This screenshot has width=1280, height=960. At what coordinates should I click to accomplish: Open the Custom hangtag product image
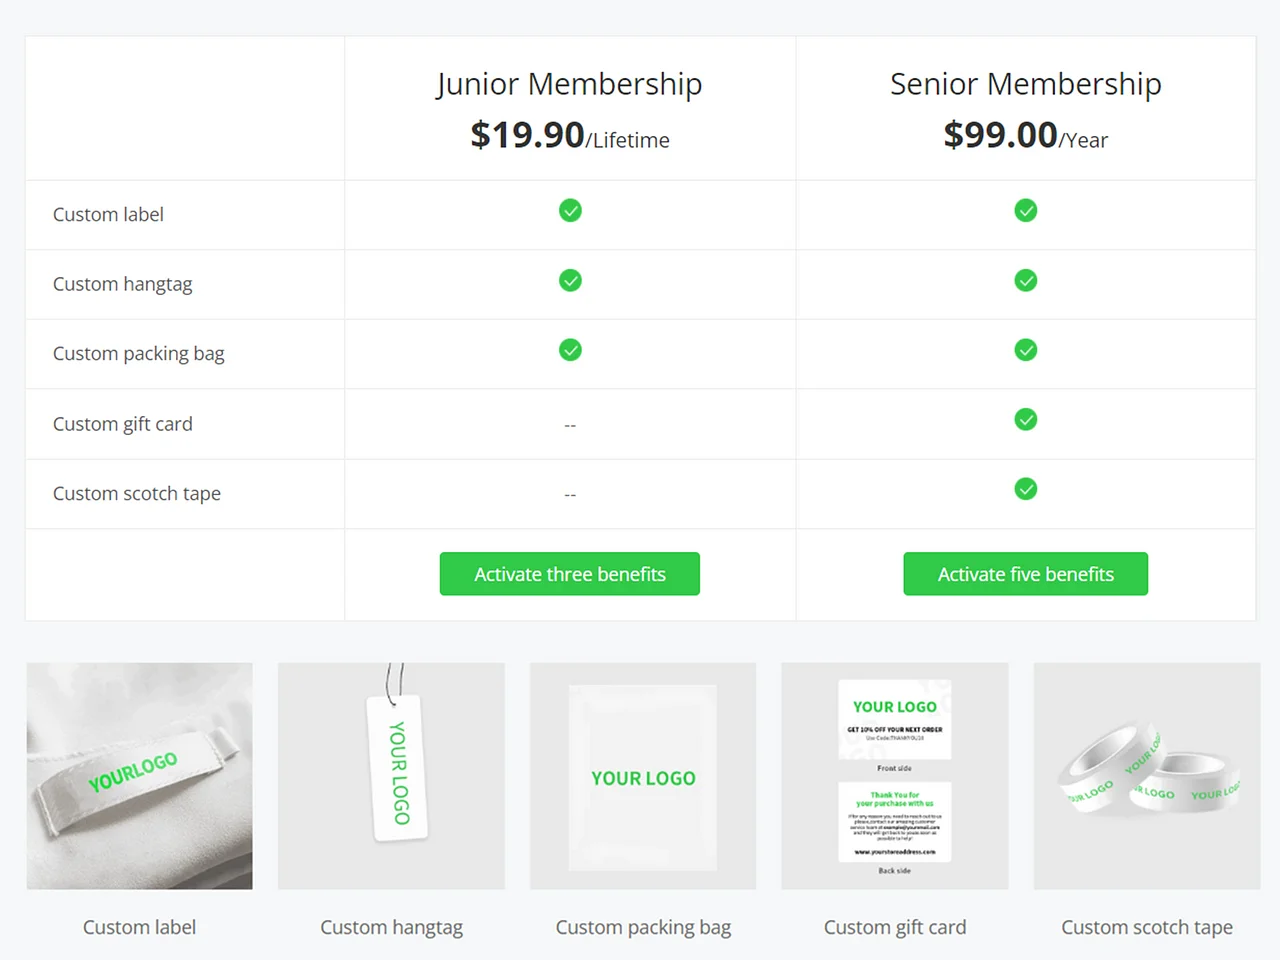[x=391, y=776]
